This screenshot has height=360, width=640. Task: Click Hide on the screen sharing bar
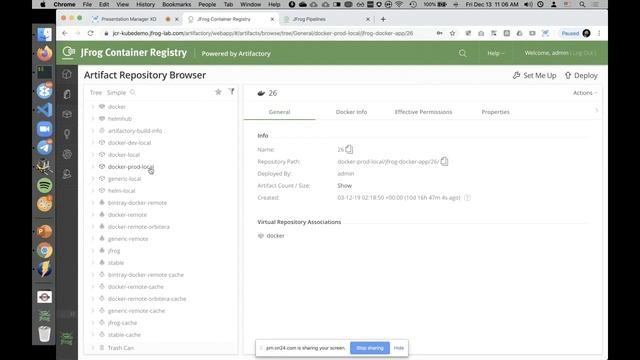tap(399, 348)
